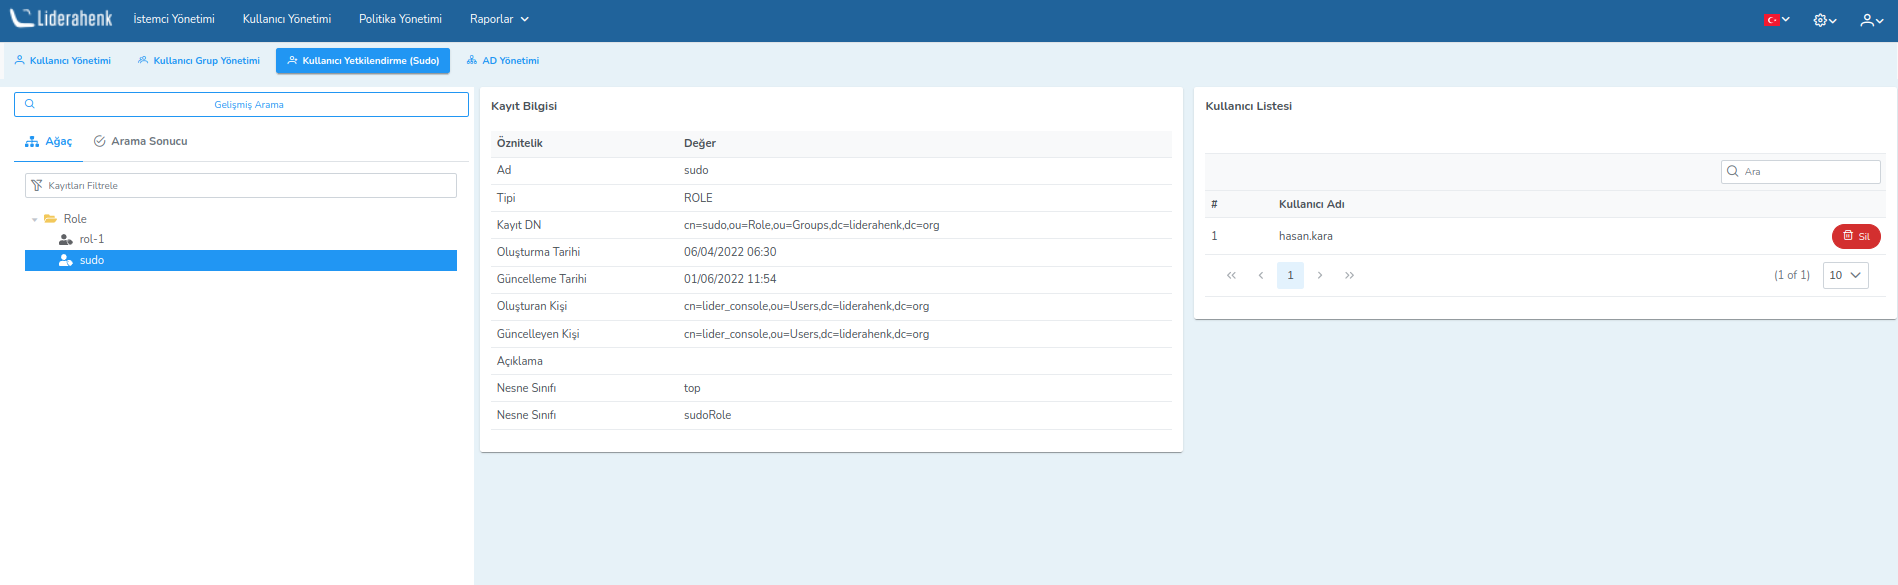This screenshot has height=585, width=1898.
Task: Delete hasan.kara with Sil button
Action: [x=1855, y=237]
